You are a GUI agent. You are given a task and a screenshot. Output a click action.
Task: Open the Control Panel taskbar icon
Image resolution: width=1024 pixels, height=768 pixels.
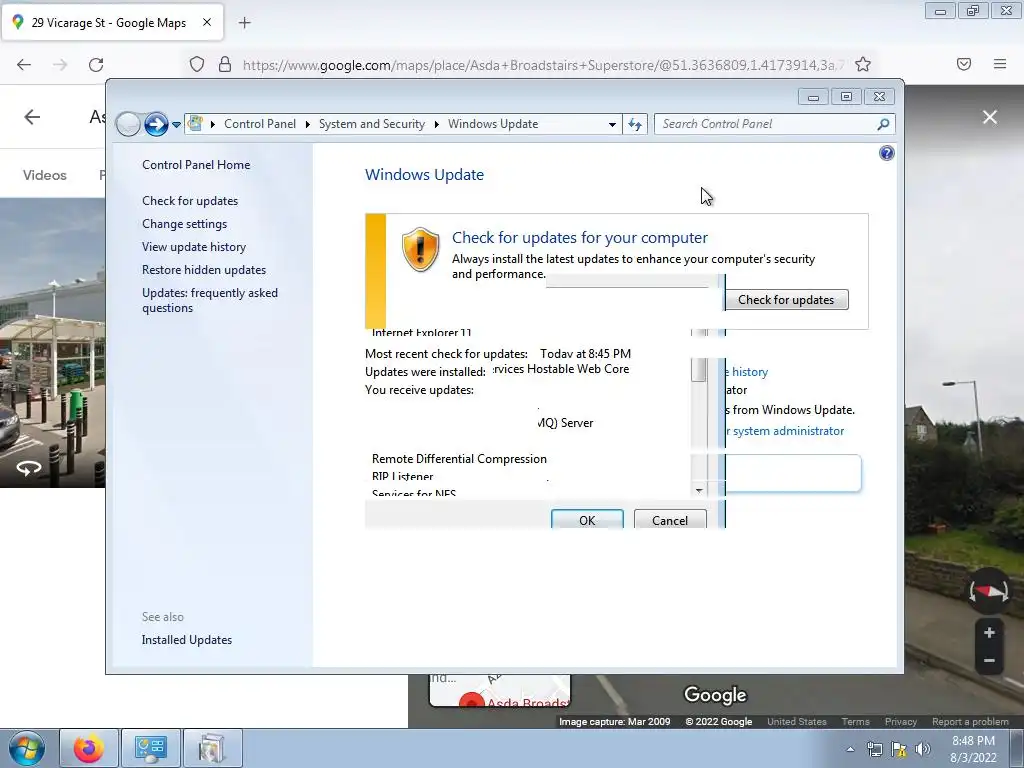click(150, 748)
